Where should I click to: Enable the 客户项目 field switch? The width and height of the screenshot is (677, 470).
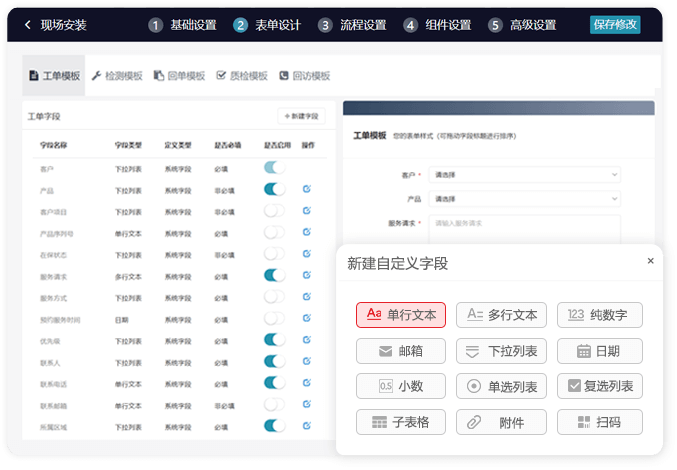tap(275, 211)
